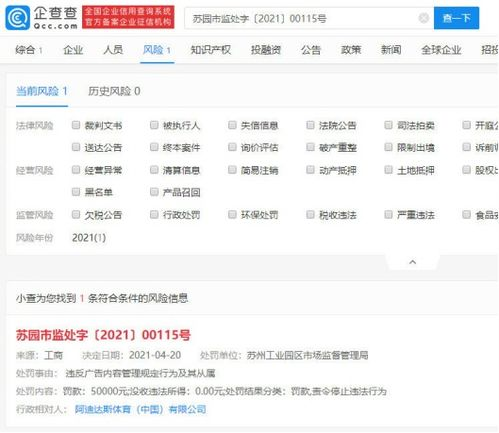Check the 黑名单 checkbox
Image resolution: width=499 pixels, height=433 pixels.
pyautogui.click(x=76, y=192)
